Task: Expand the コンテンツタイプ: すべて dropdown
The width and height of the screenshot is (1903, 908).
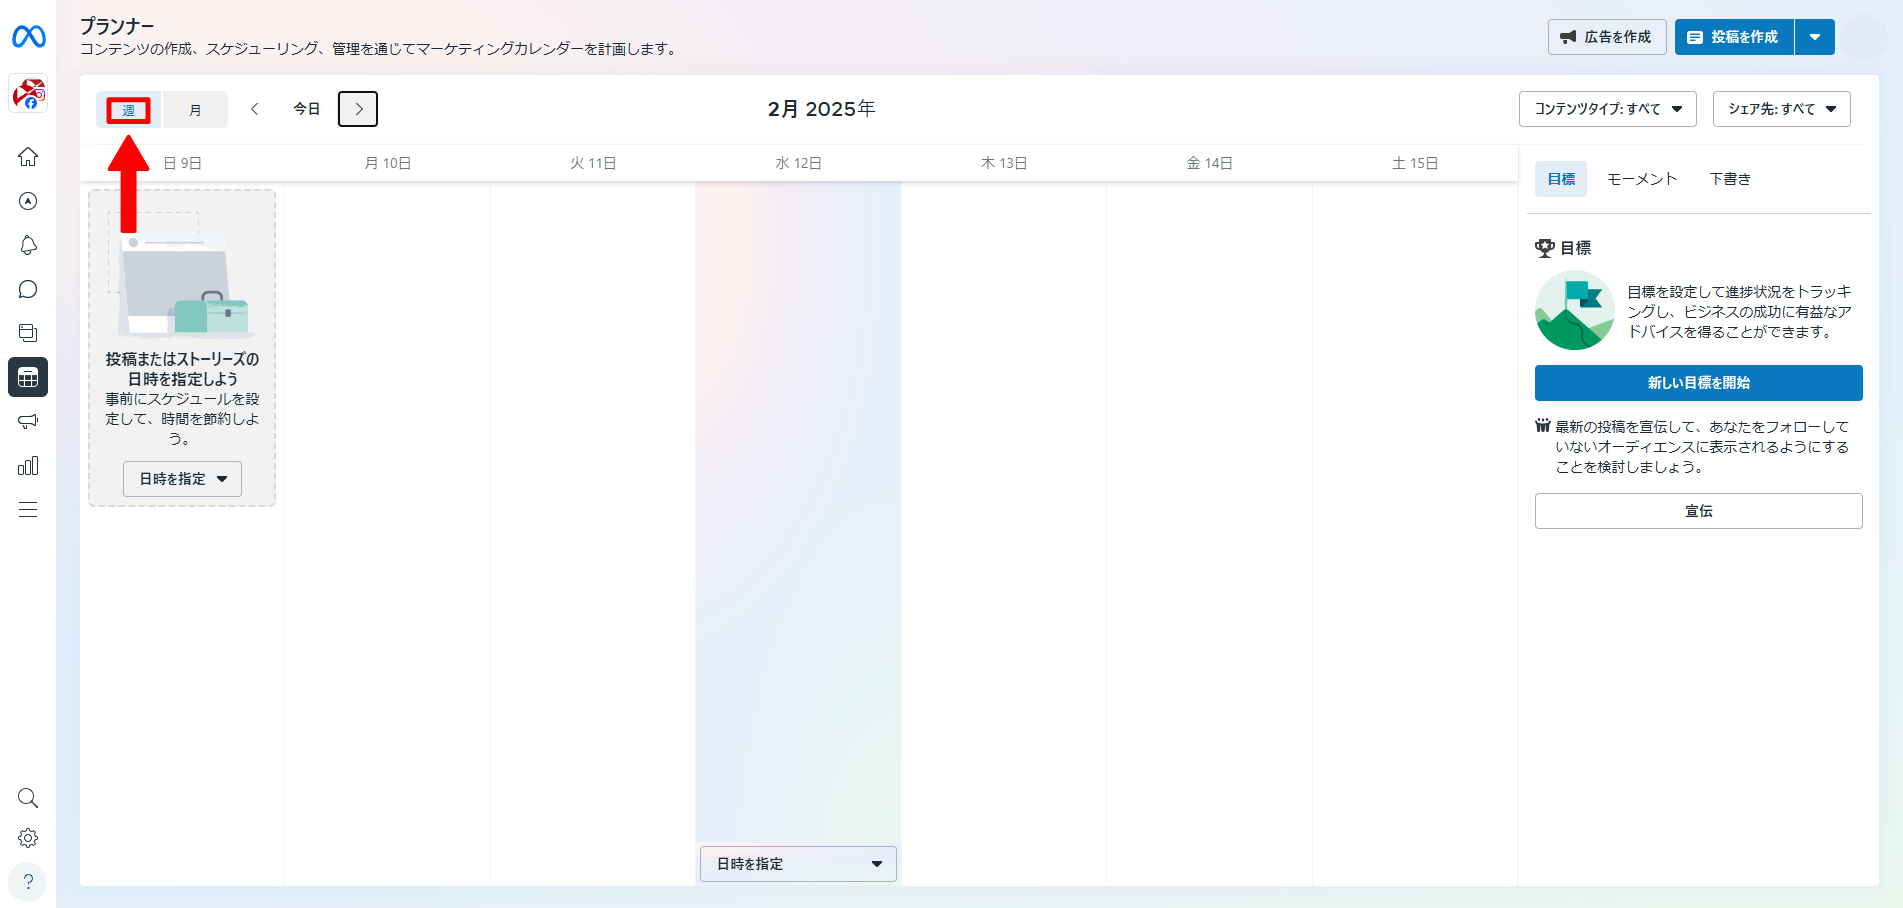Action: coord(1607,109)
